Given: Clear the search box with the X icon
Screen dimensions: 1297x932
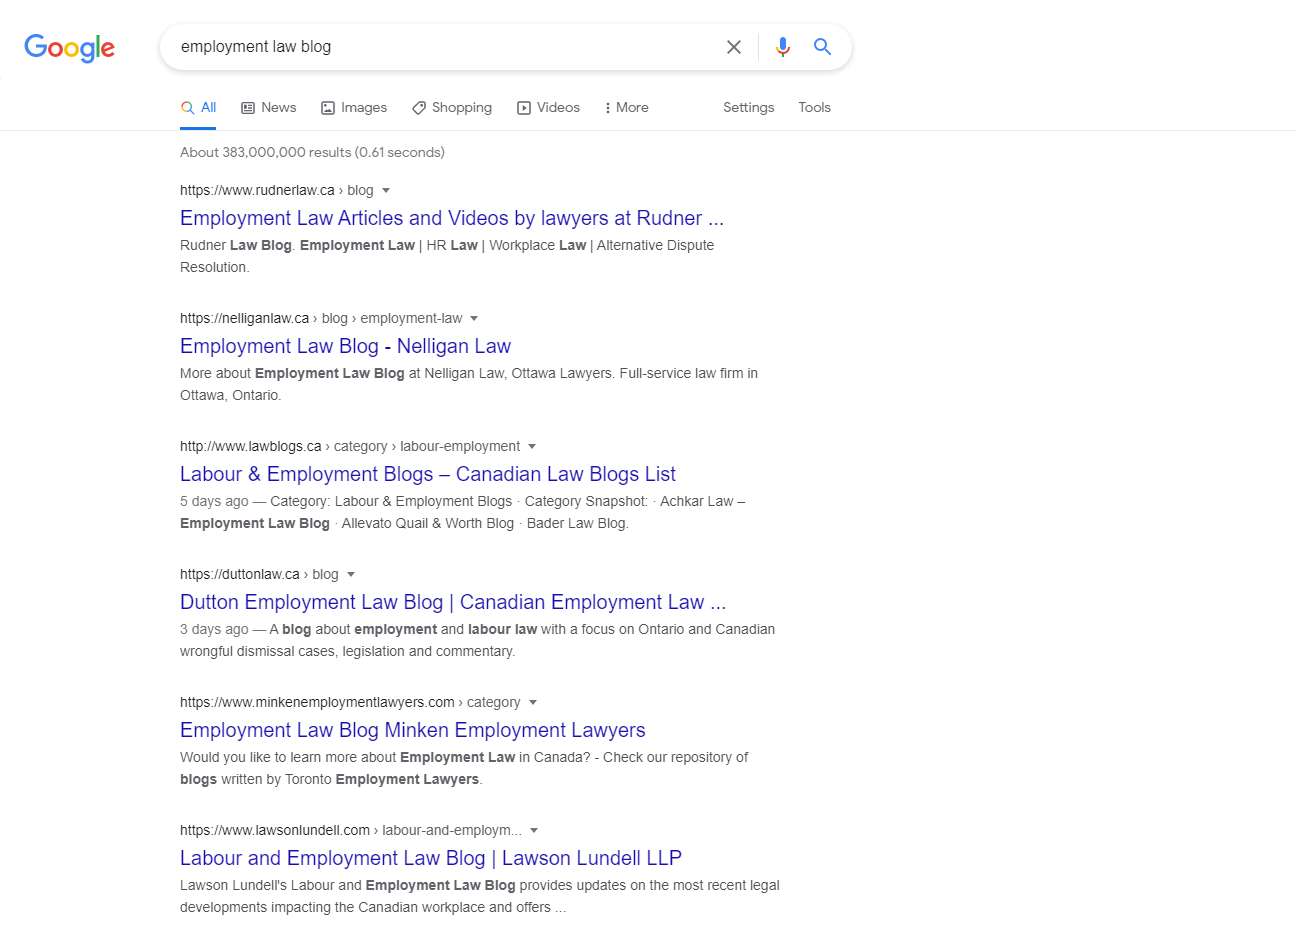Looking at the screenshot, I should (x=734, y=46).
